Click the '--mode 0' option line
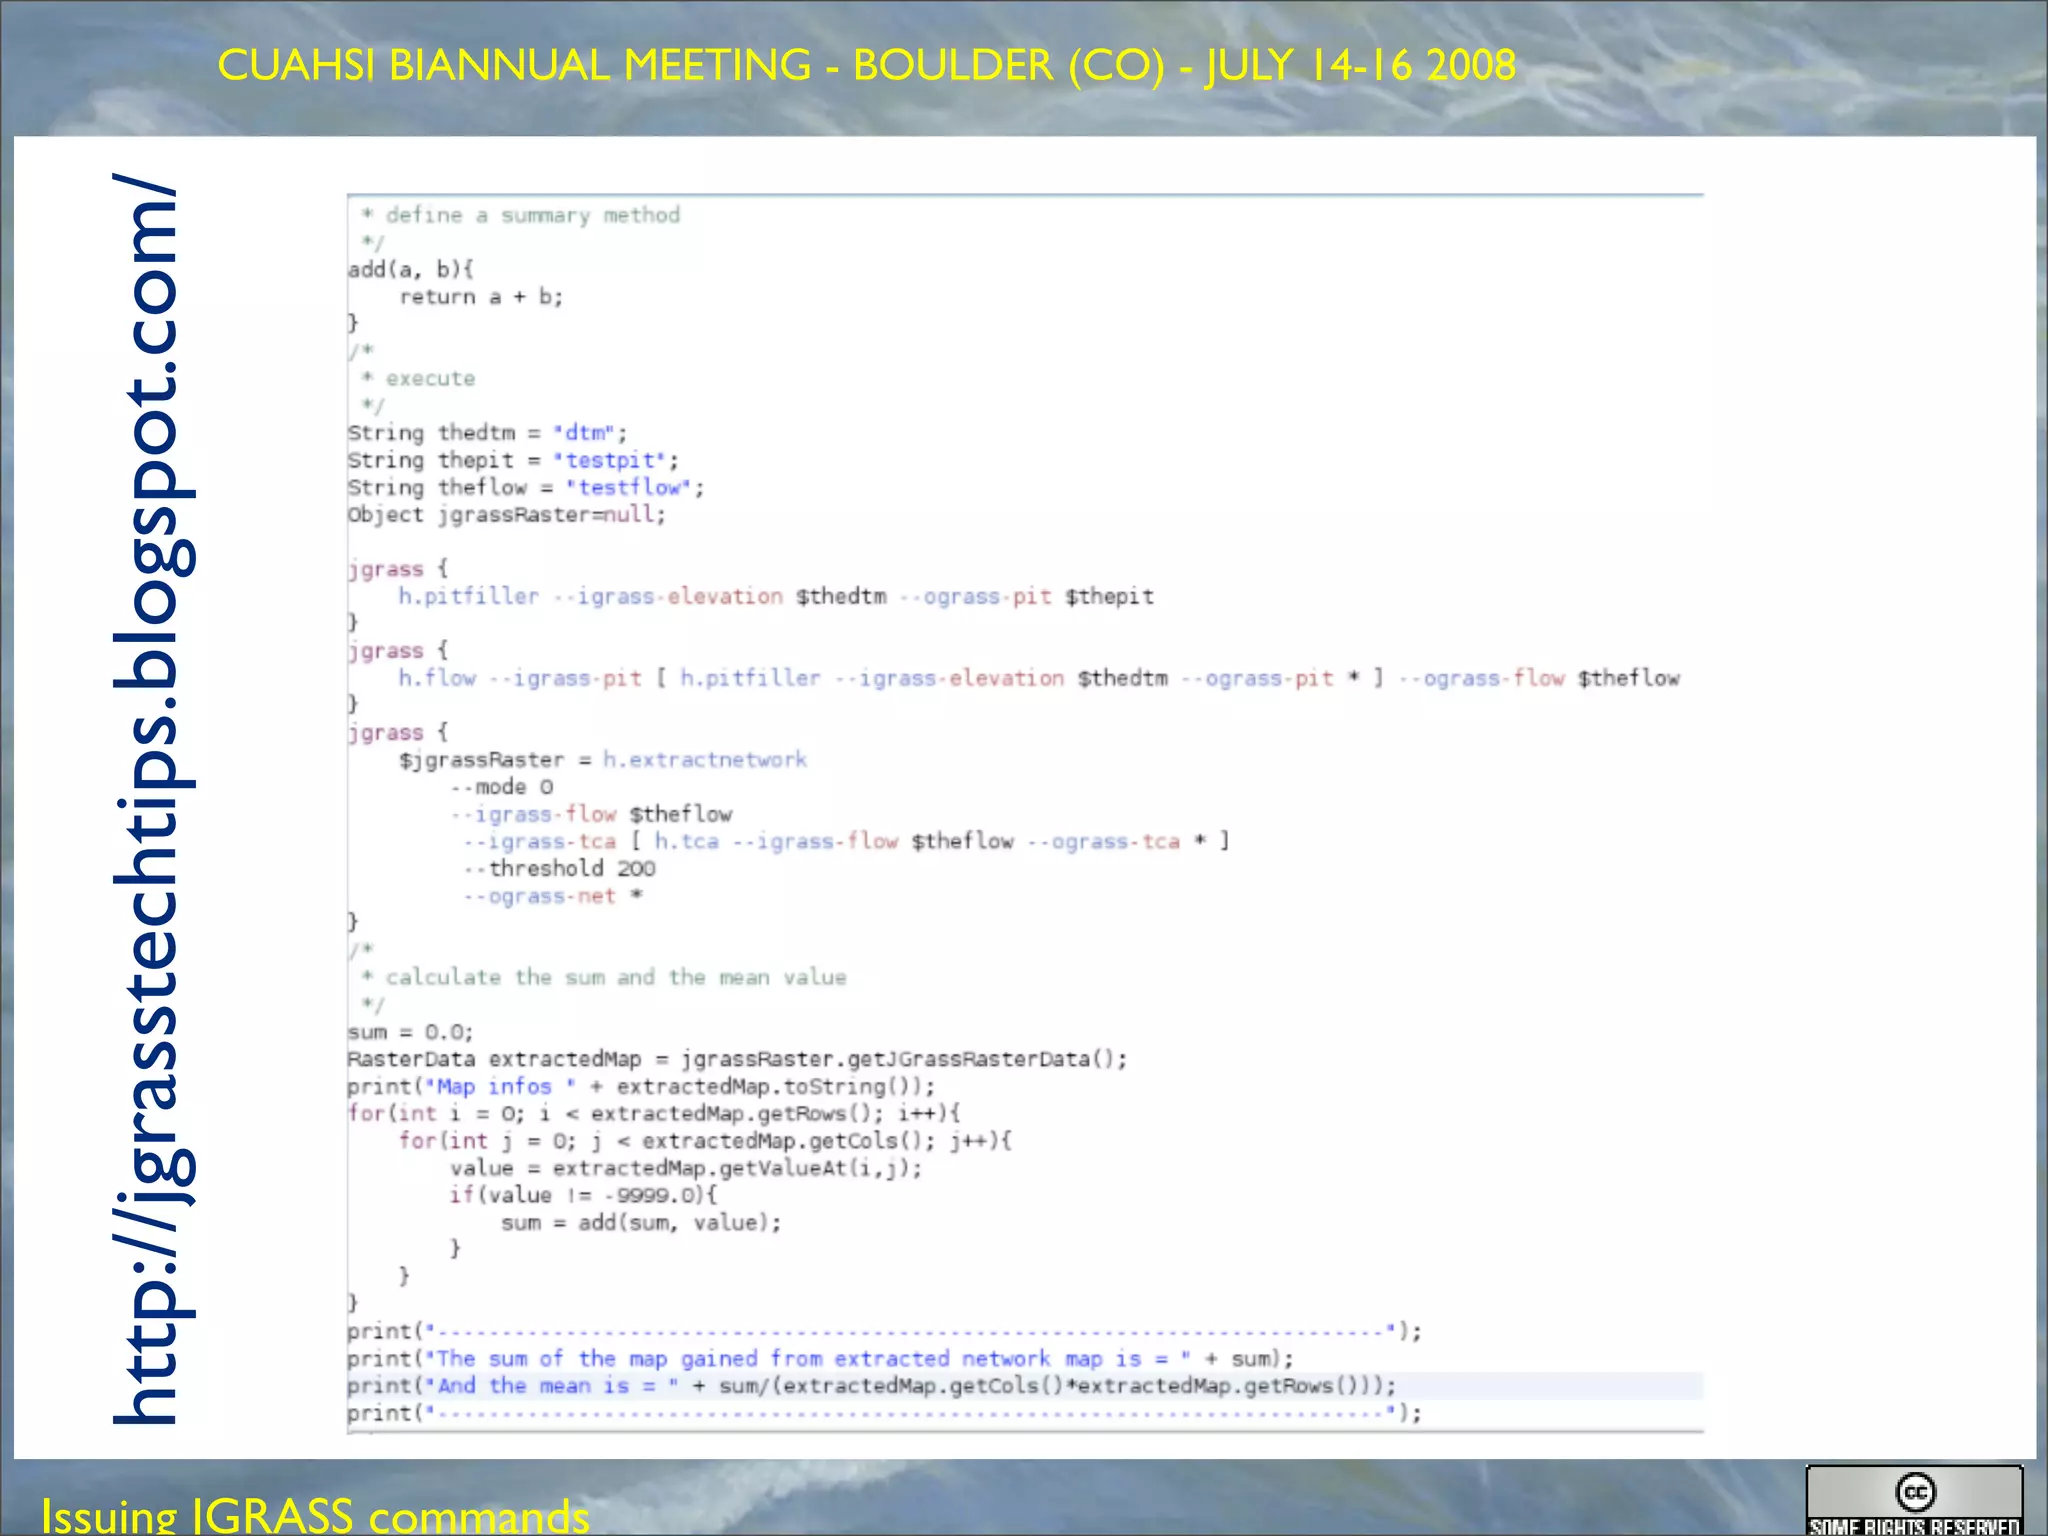The height and width of the screenshot is (1536, 2048). click(501, 787)
